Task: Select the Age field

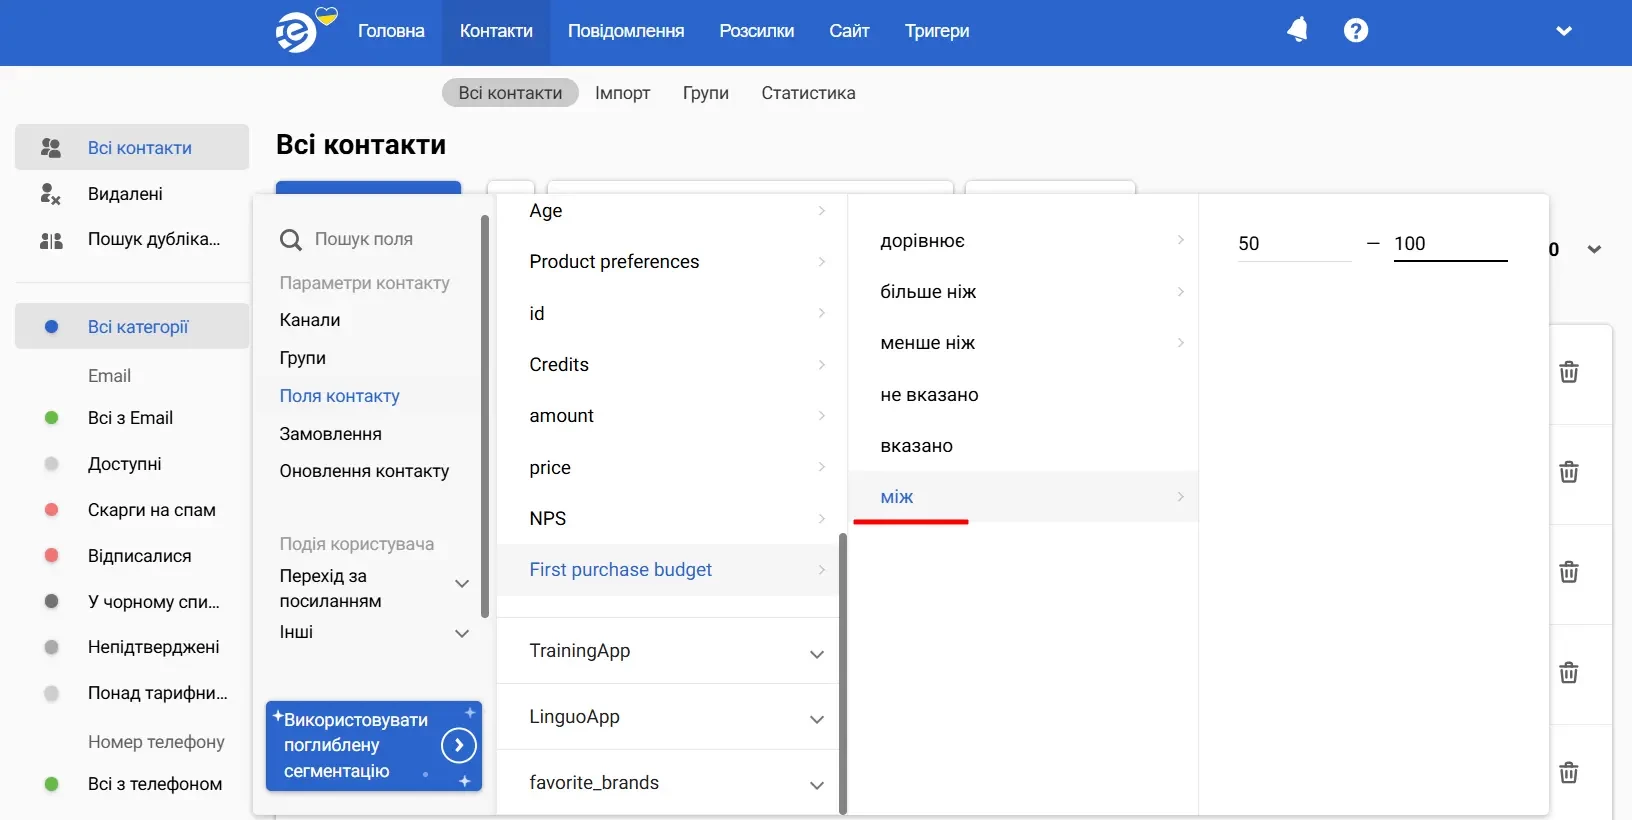Action: pos(667,211)
